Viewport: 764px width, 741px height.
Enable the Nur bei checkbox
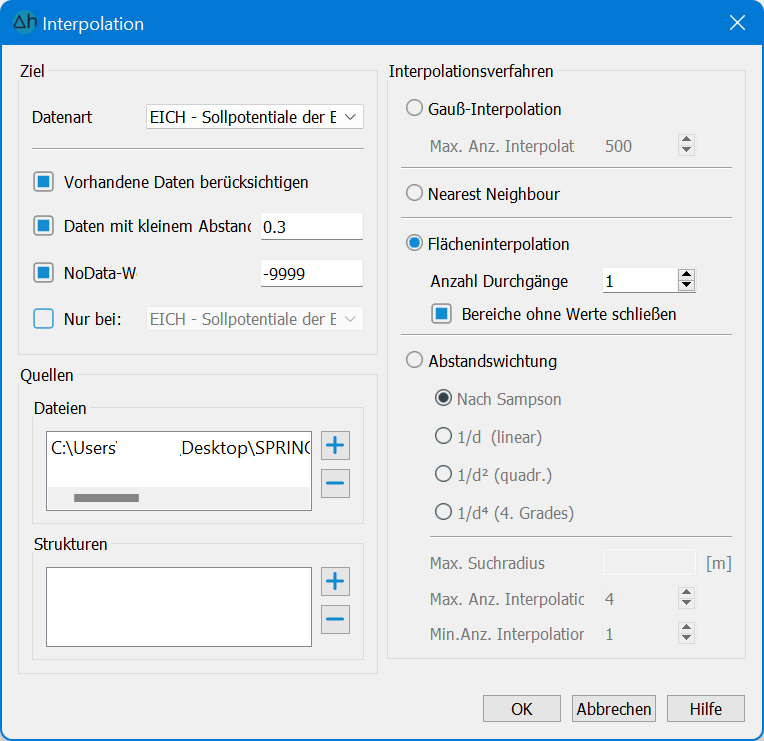[x=43, y=319]
